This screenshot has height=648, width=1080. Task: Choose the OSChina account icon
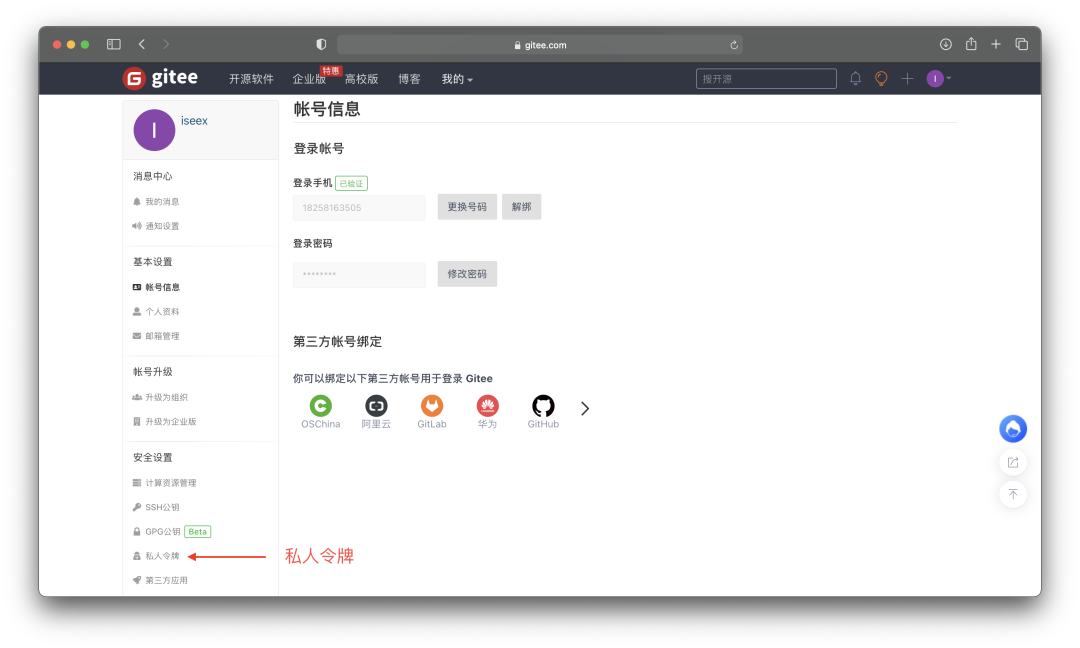pyautogui.click(x=320, y=407)
